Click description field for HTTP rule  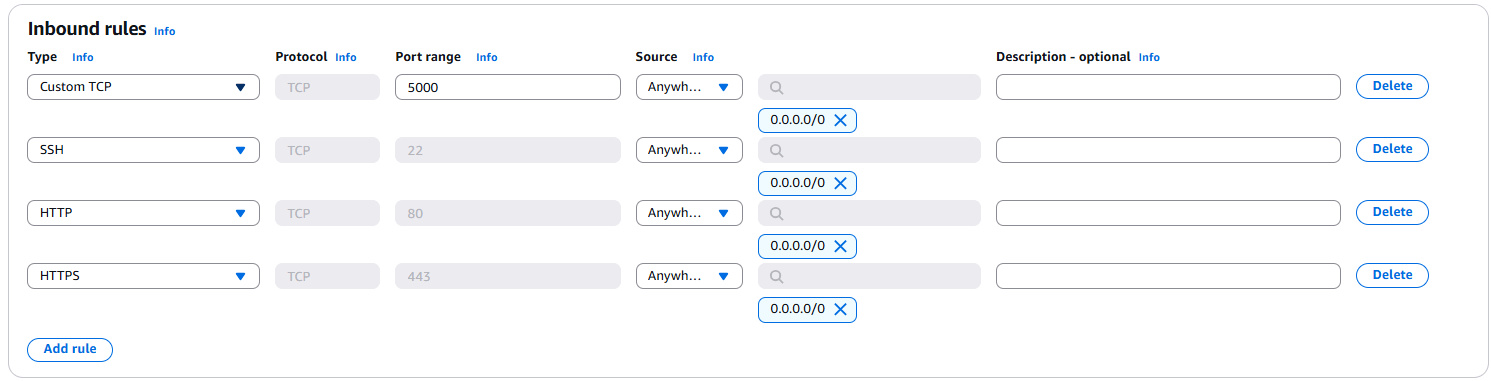1168,213
